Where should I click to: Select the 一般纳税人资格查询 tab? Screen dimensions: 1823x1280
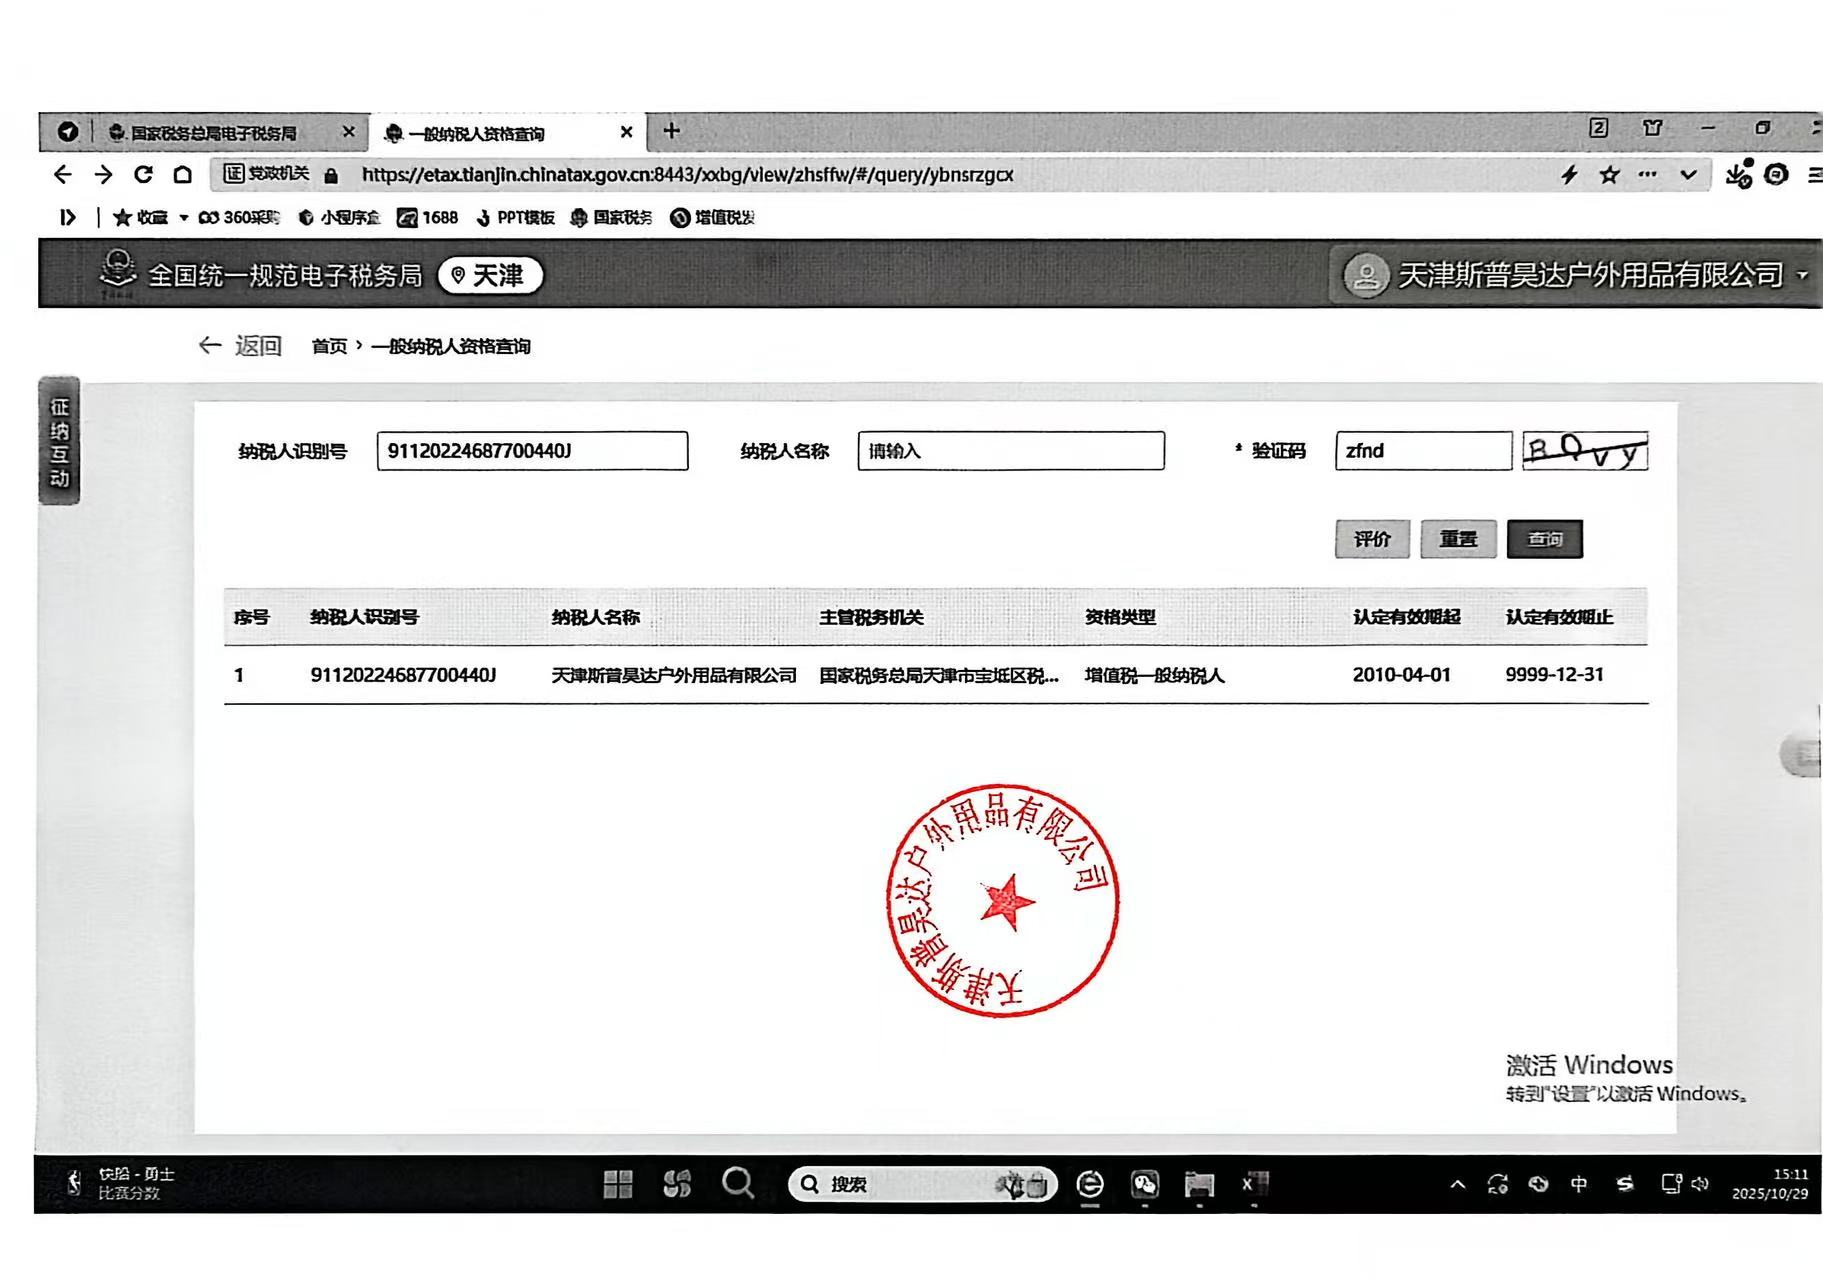click(477, 133)
